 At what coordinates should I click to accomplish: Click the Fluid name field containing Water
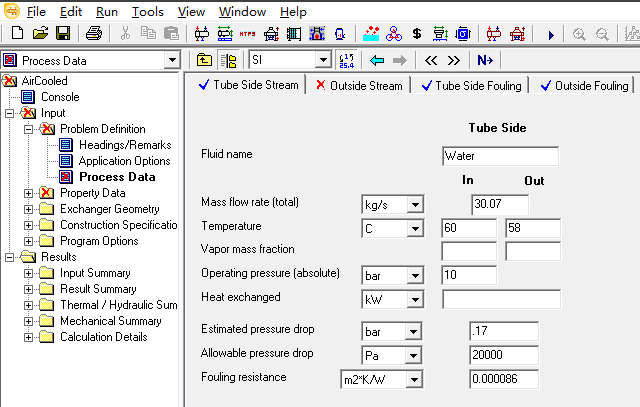500,156
